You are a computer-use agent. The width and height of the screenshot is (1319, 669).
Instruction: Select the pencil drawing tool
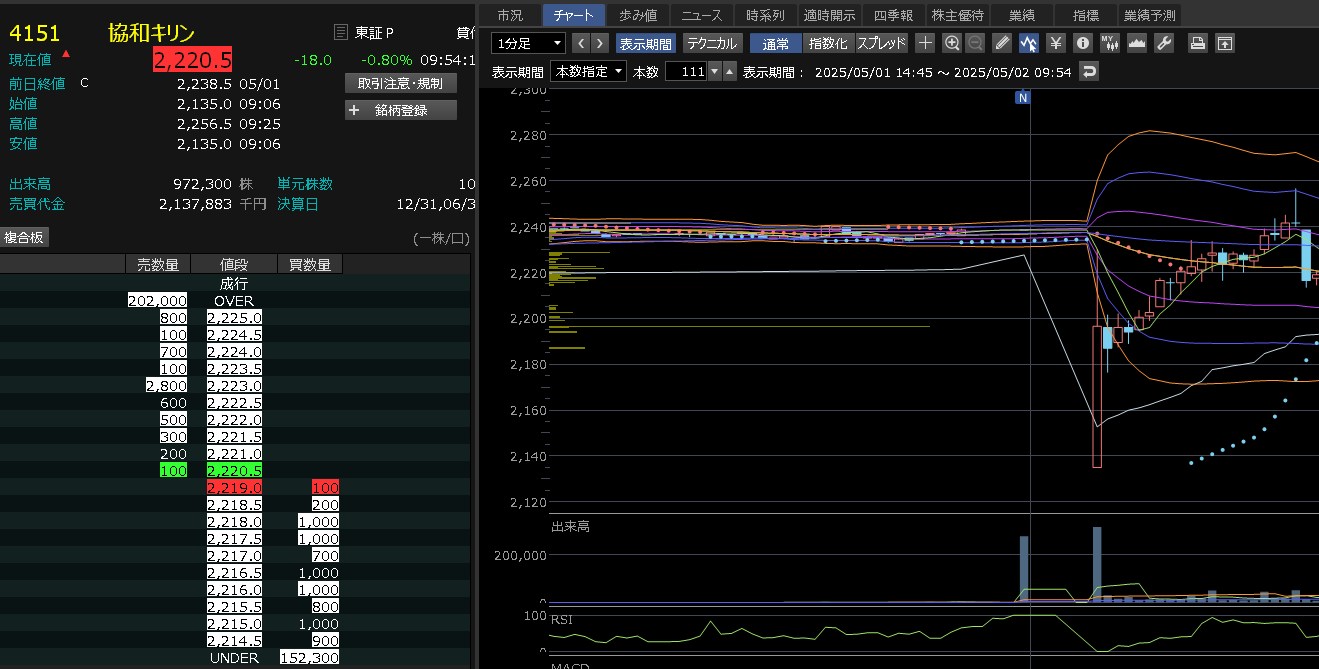[x=1003, y=43]
